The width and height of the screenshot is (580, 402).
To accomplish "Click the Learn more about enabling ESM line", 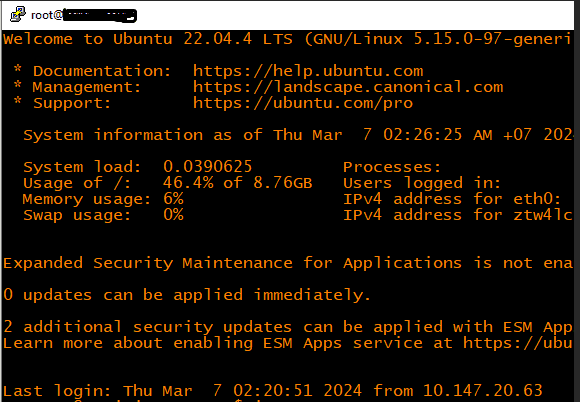I will point(287,343).
